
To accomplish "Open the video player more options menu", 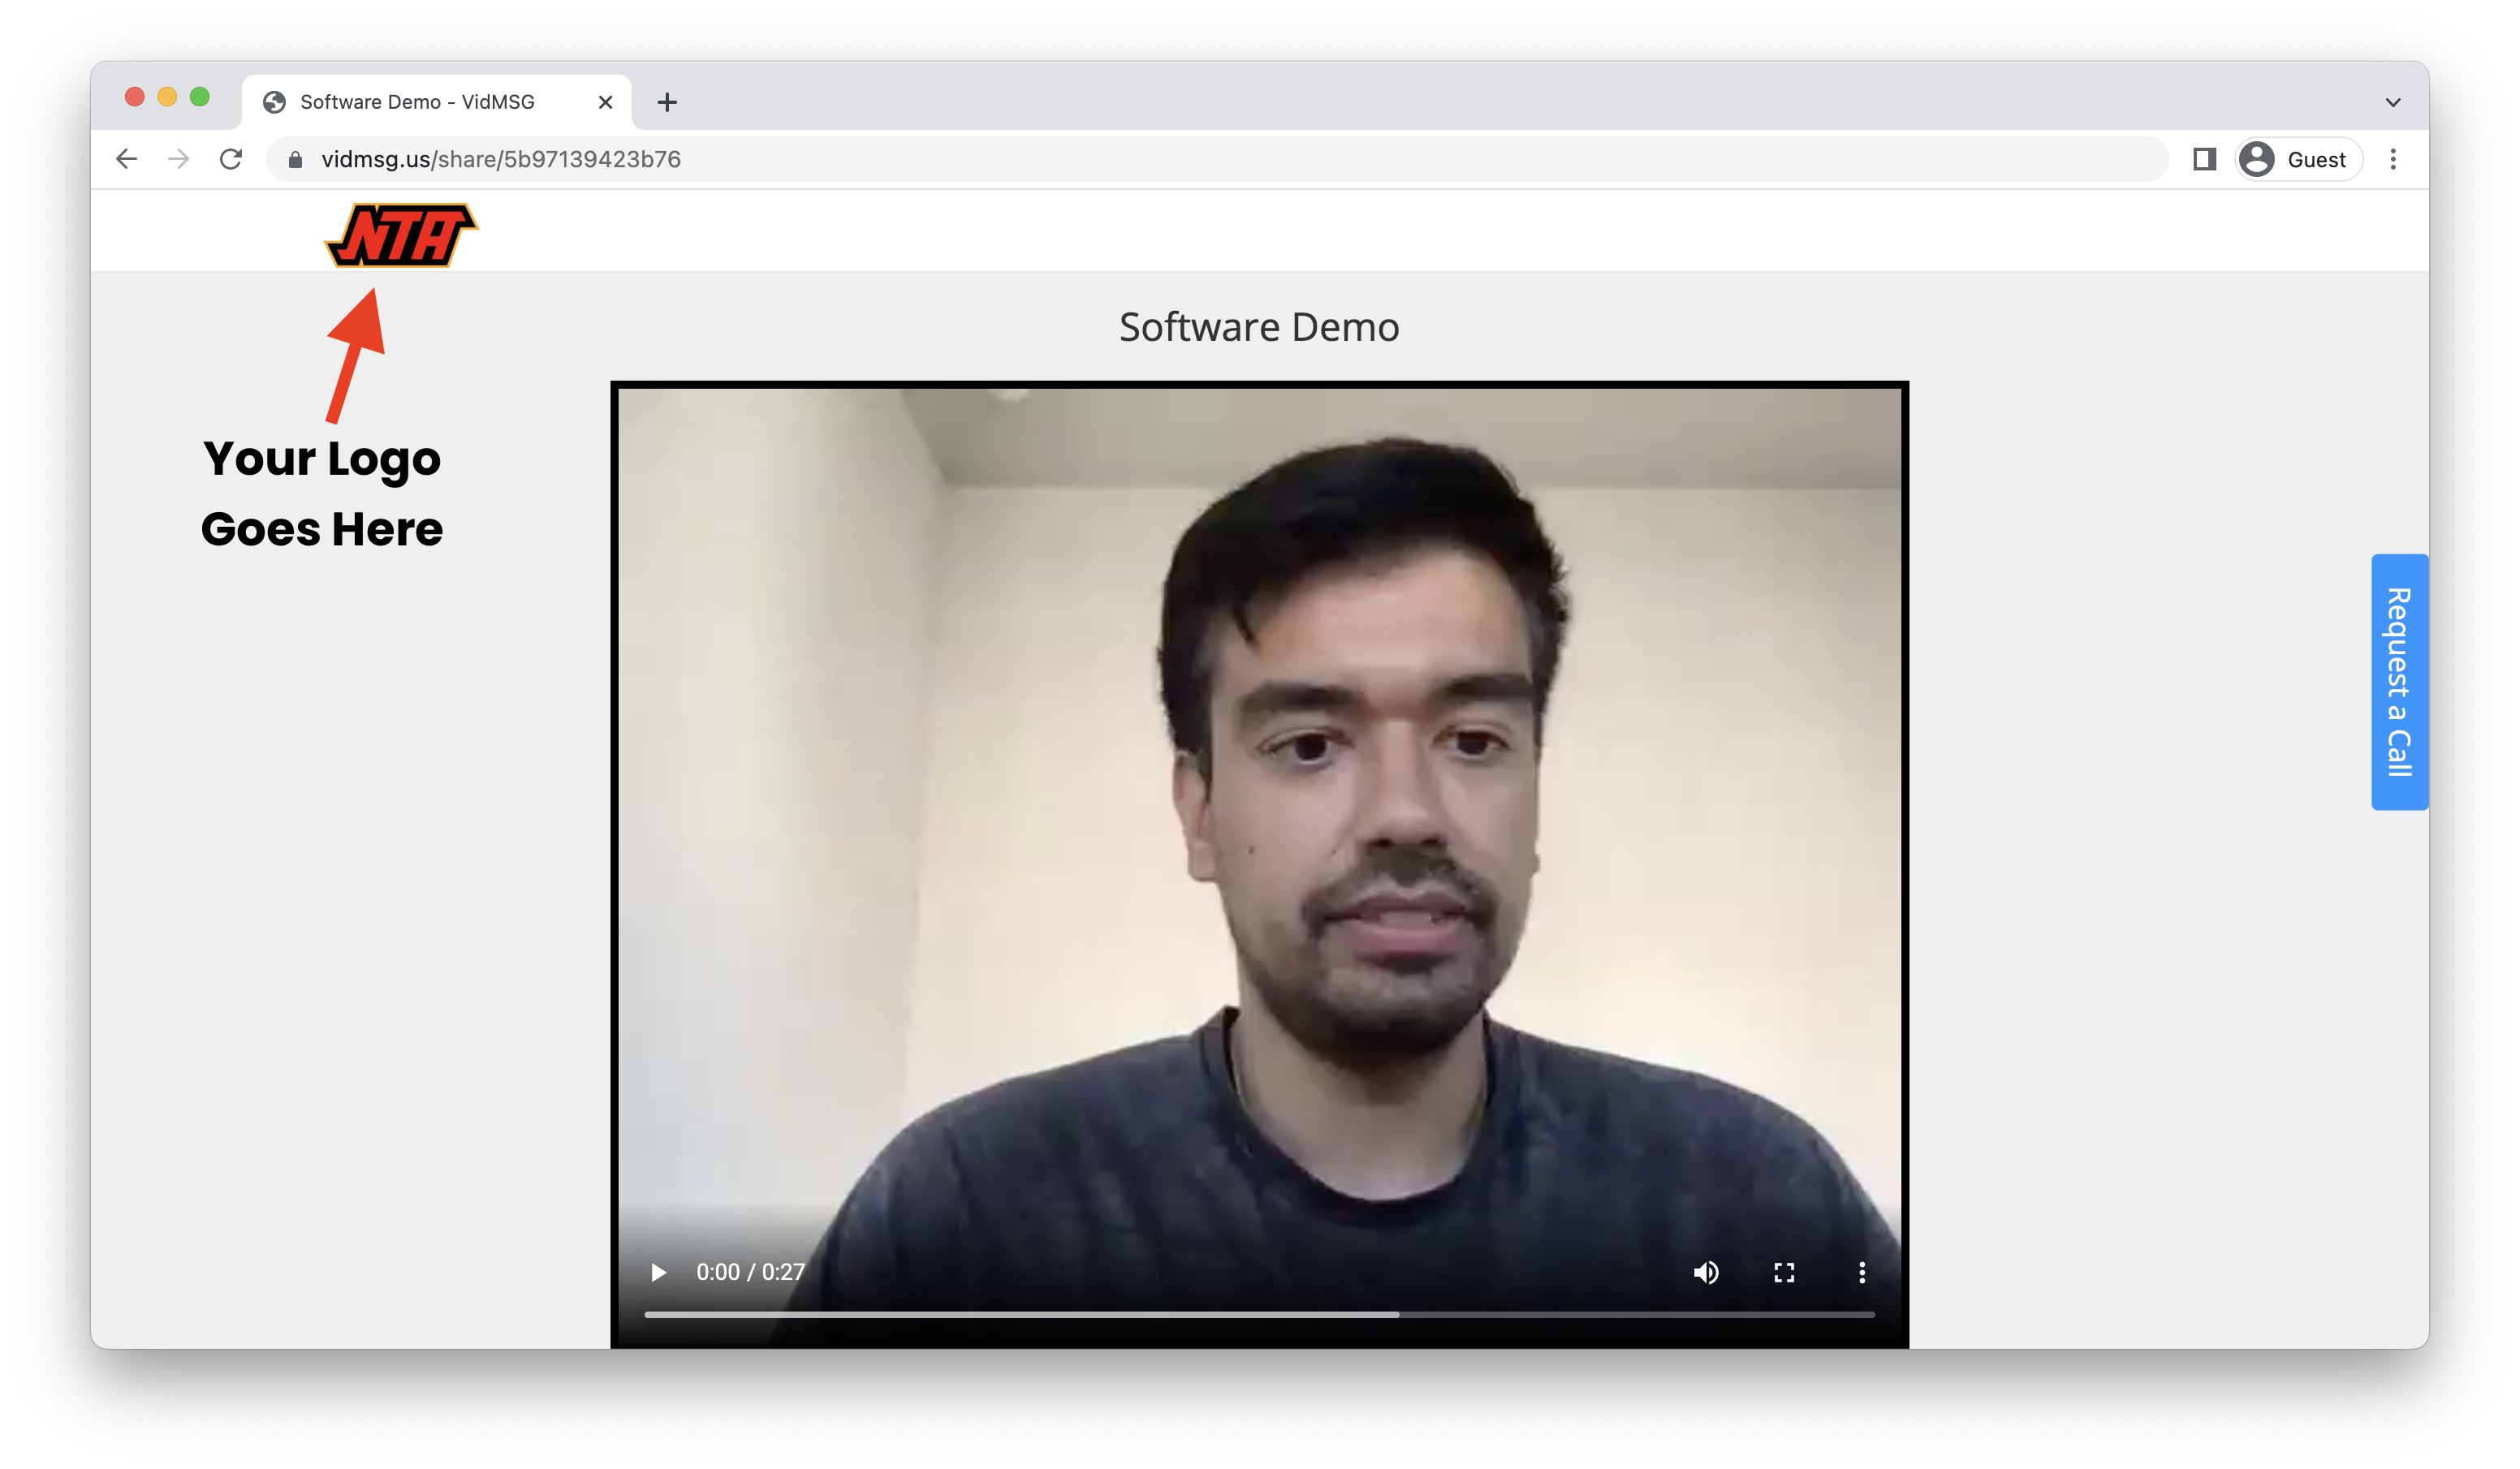I will (x=1862, y=1272).
